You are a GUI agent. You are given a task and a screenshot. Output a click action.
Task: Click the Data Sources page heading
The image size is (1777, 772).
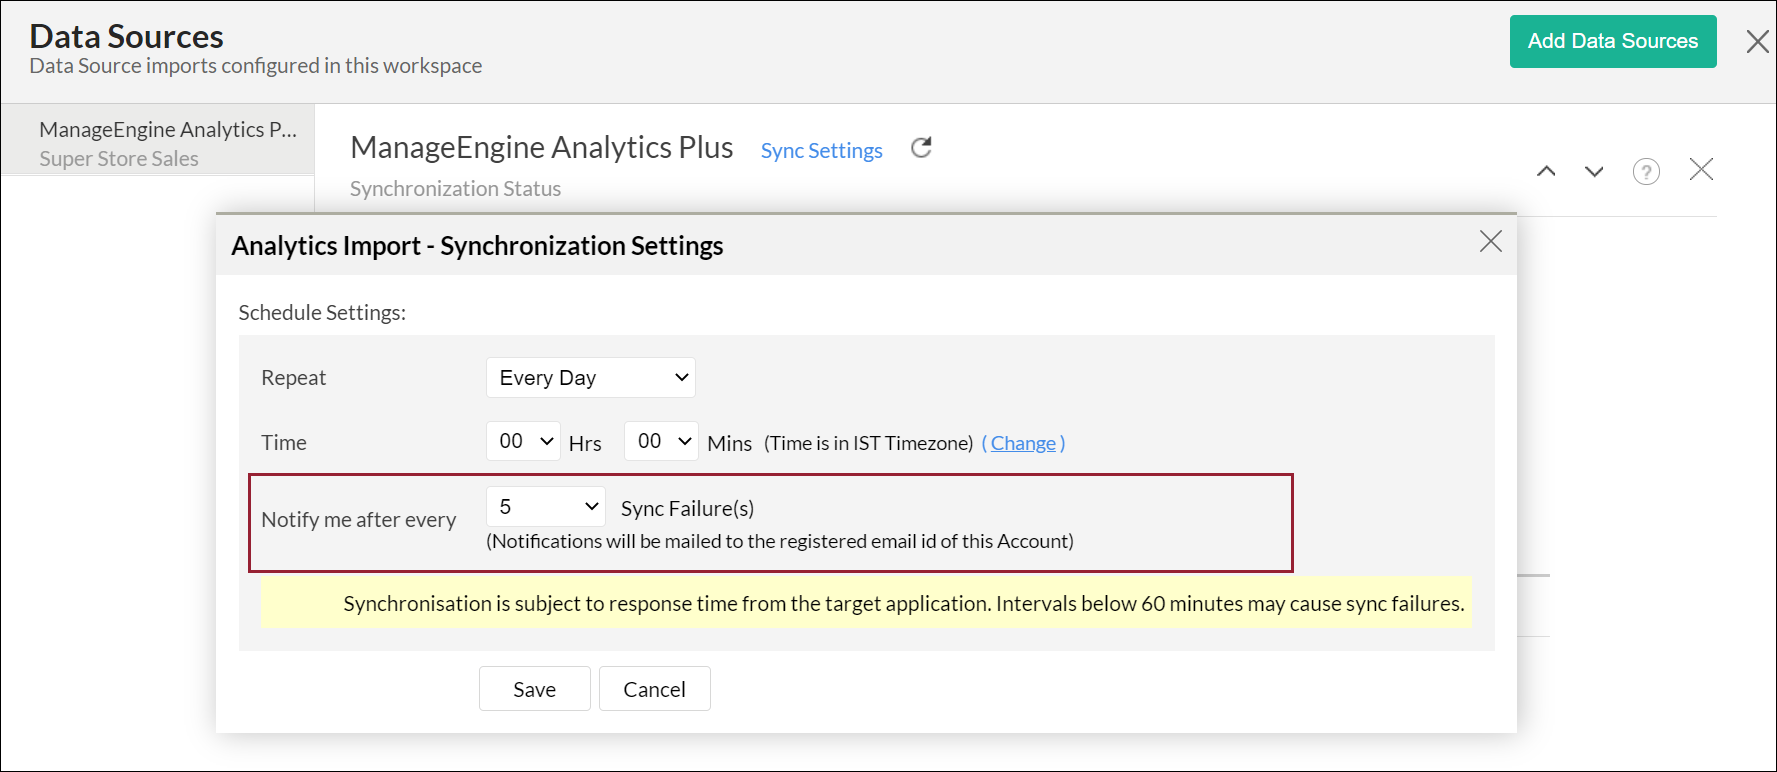tap(127, 37)
